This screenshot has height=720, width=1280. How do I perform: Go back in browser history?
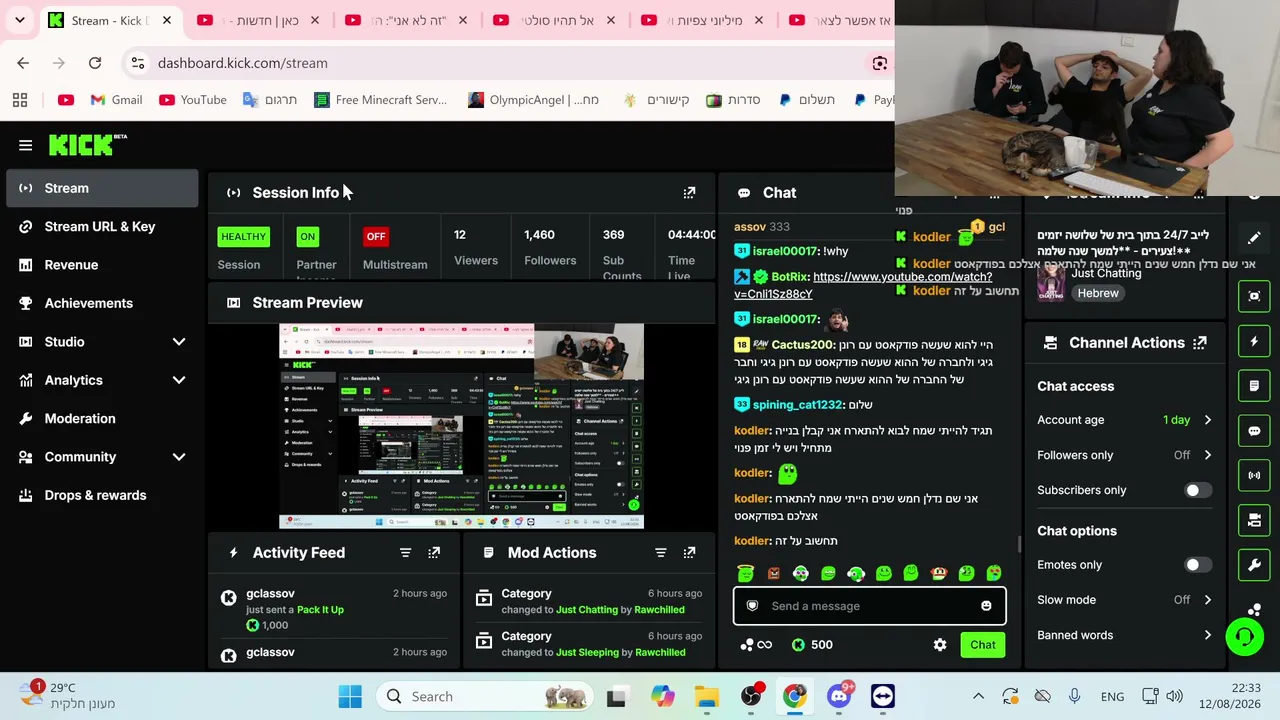[x=23, y=63]
